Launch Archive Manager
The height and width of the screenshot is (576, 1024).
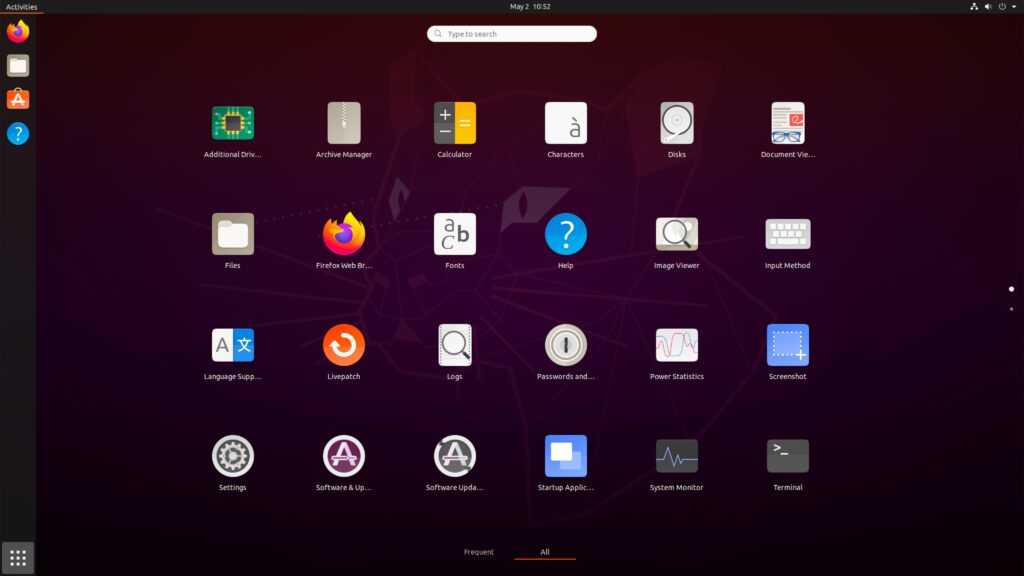(x=344, y=123)
